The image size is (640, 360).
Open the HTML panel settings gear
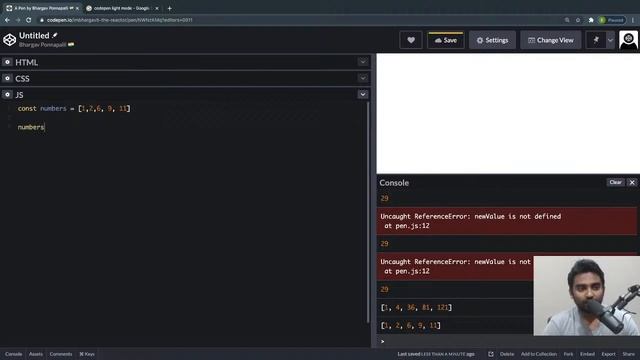7,62
